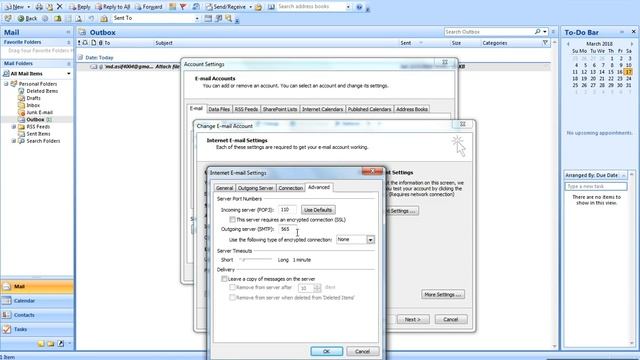Image resolution: width=640 pixels, height=360 pixels.
Task: Toggle Remove when deleted from Deleted Items
Action: click(x=232, y=298)
